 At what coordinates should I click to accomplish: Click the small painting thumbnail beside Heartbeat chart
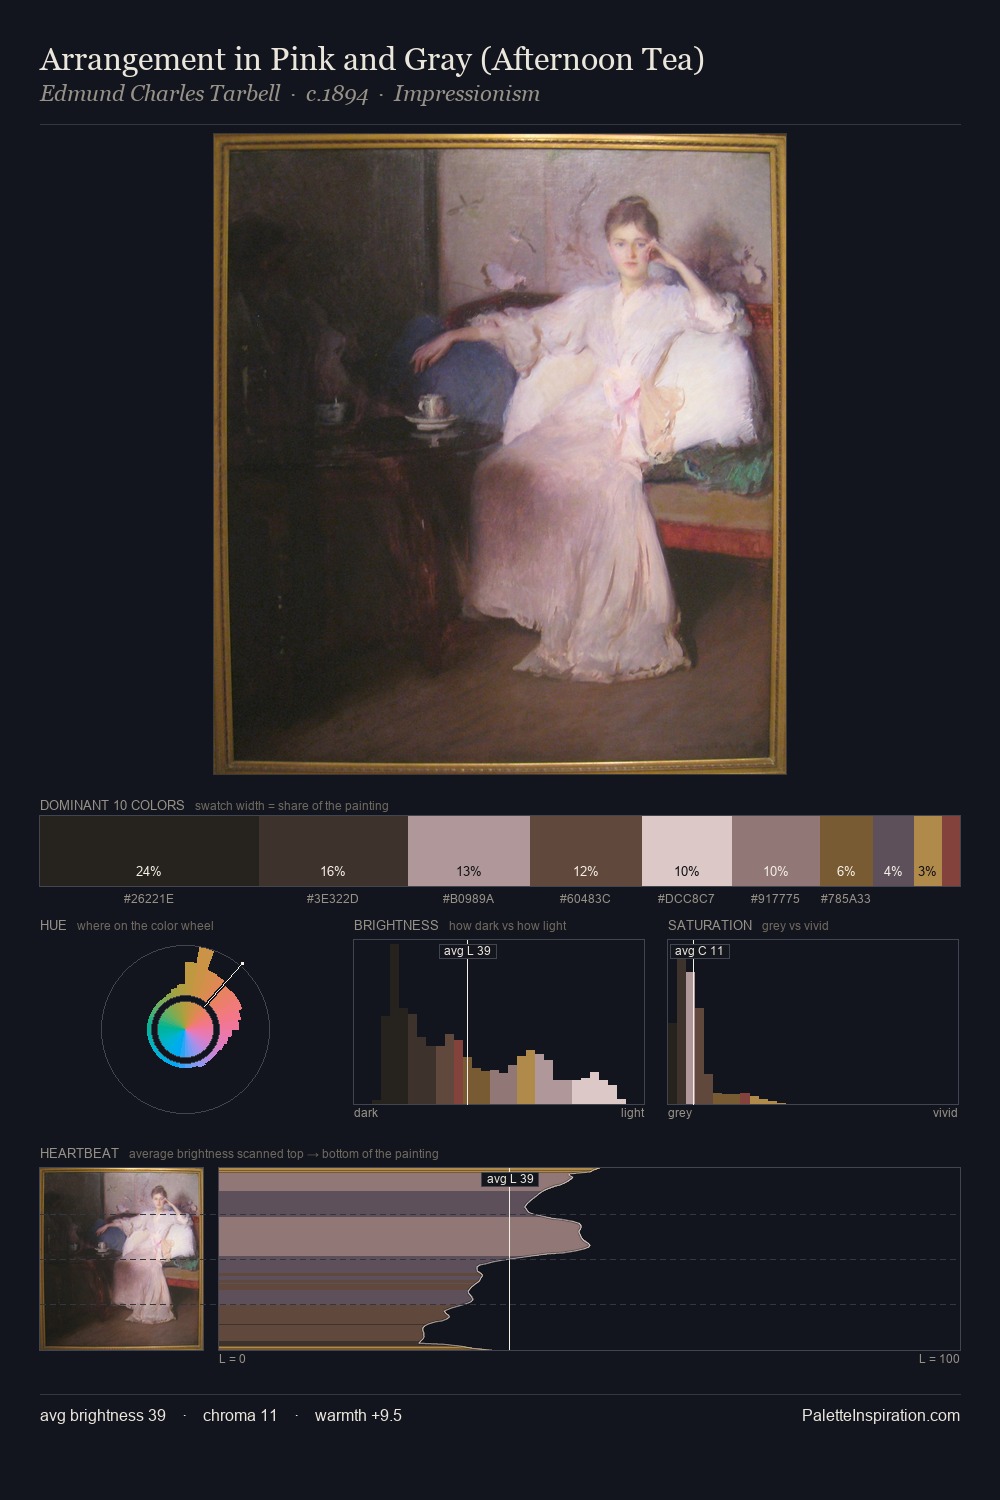coord(122,1259)
